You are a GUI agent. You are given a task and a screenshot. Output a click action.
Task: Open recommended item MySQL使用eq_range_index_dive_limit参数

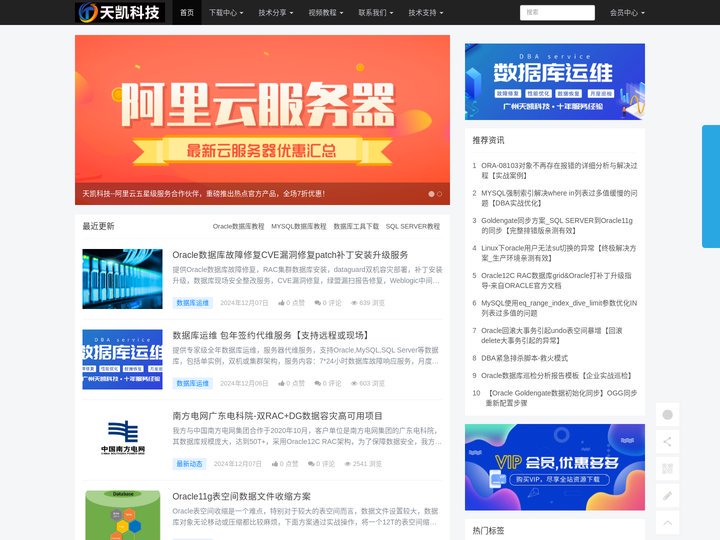(559, 308)
